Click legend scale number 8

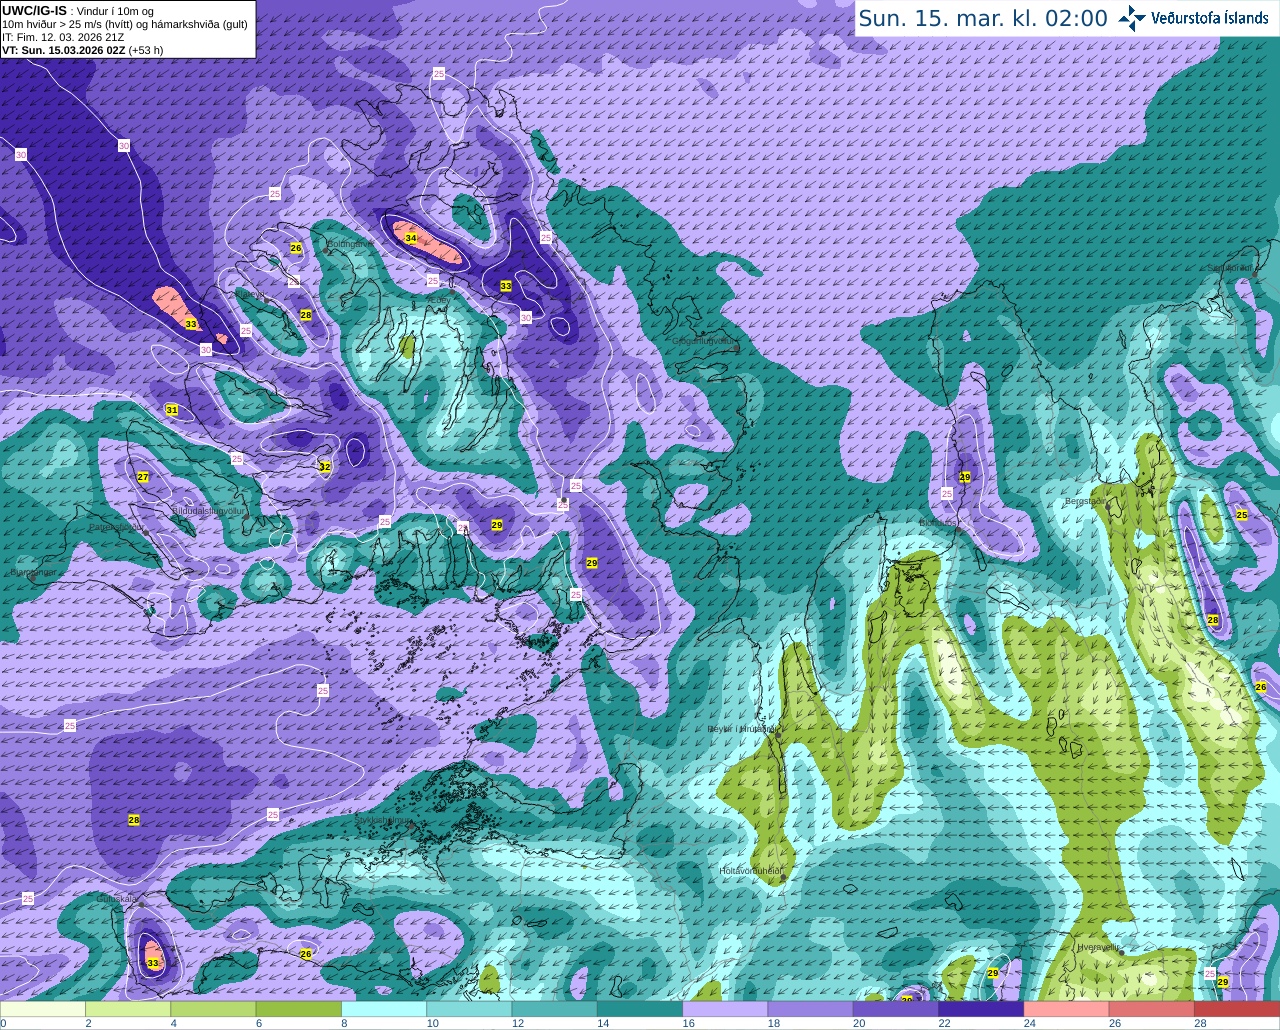[344, 1023]
